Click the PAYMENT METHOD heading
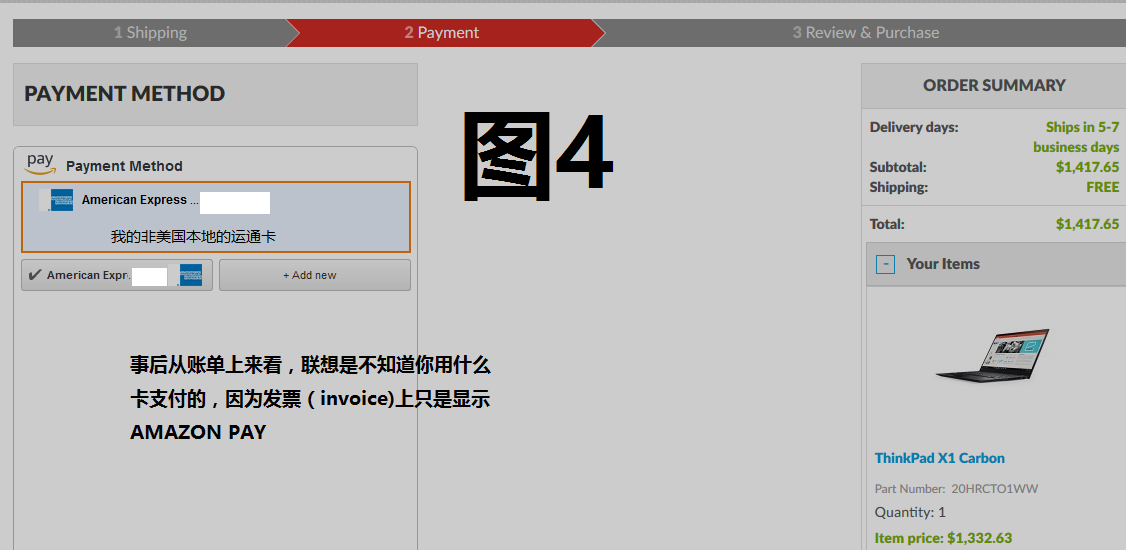This screenshot has width=1126, height=550. pyautogui.click(x=125, y=94)
